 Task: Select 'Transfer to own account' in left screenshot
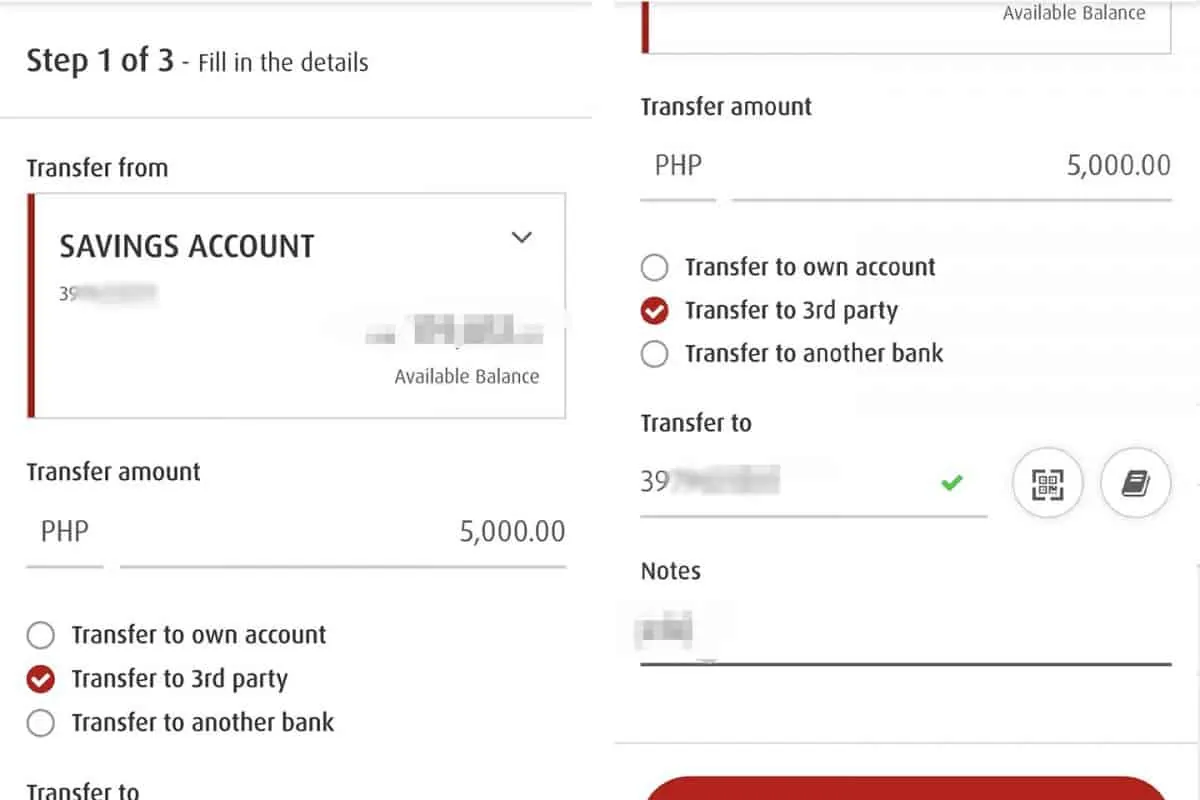point(41,635)
